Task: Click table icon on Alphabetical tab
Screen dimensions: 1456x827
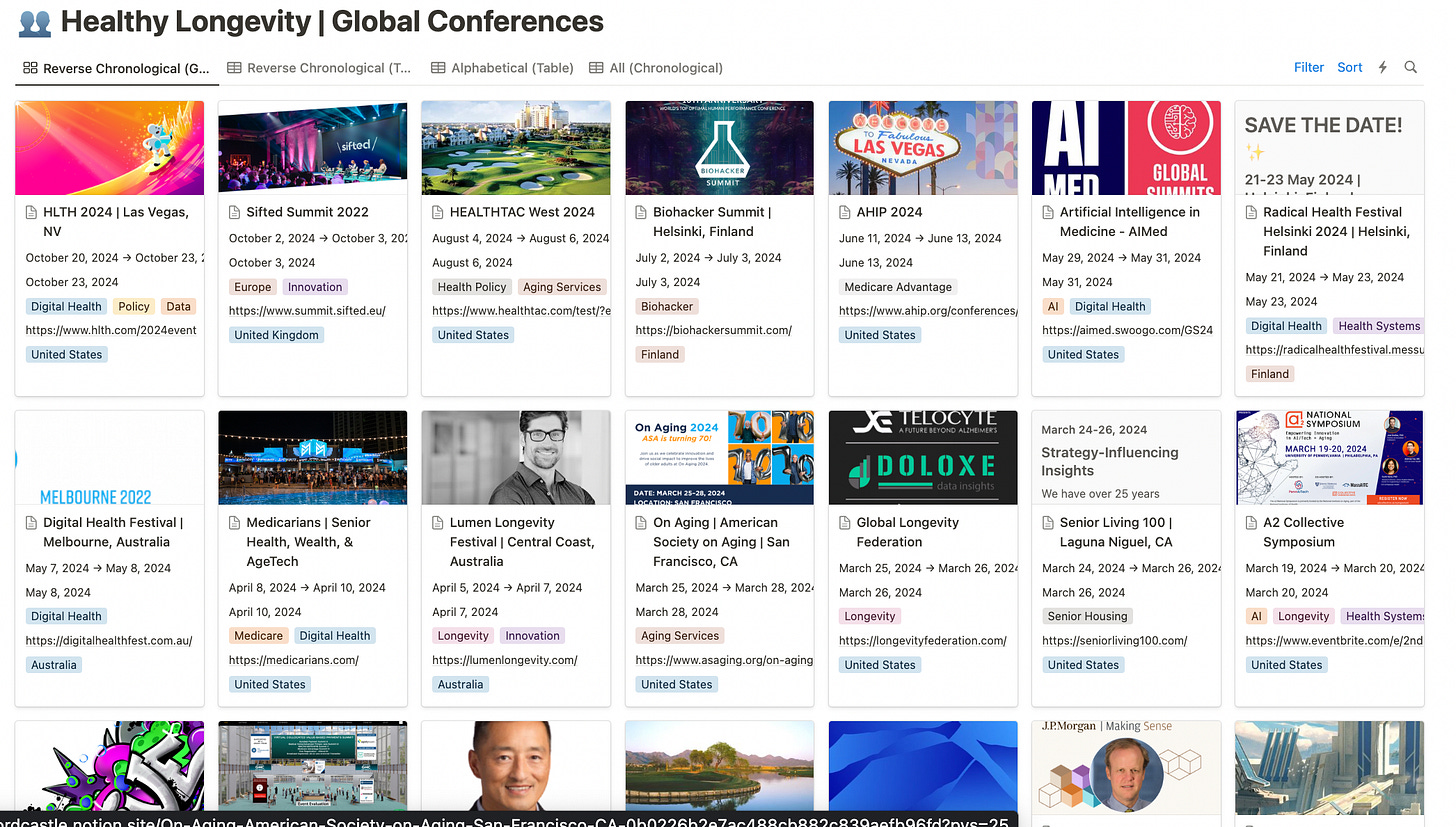Action: [438, 68]
